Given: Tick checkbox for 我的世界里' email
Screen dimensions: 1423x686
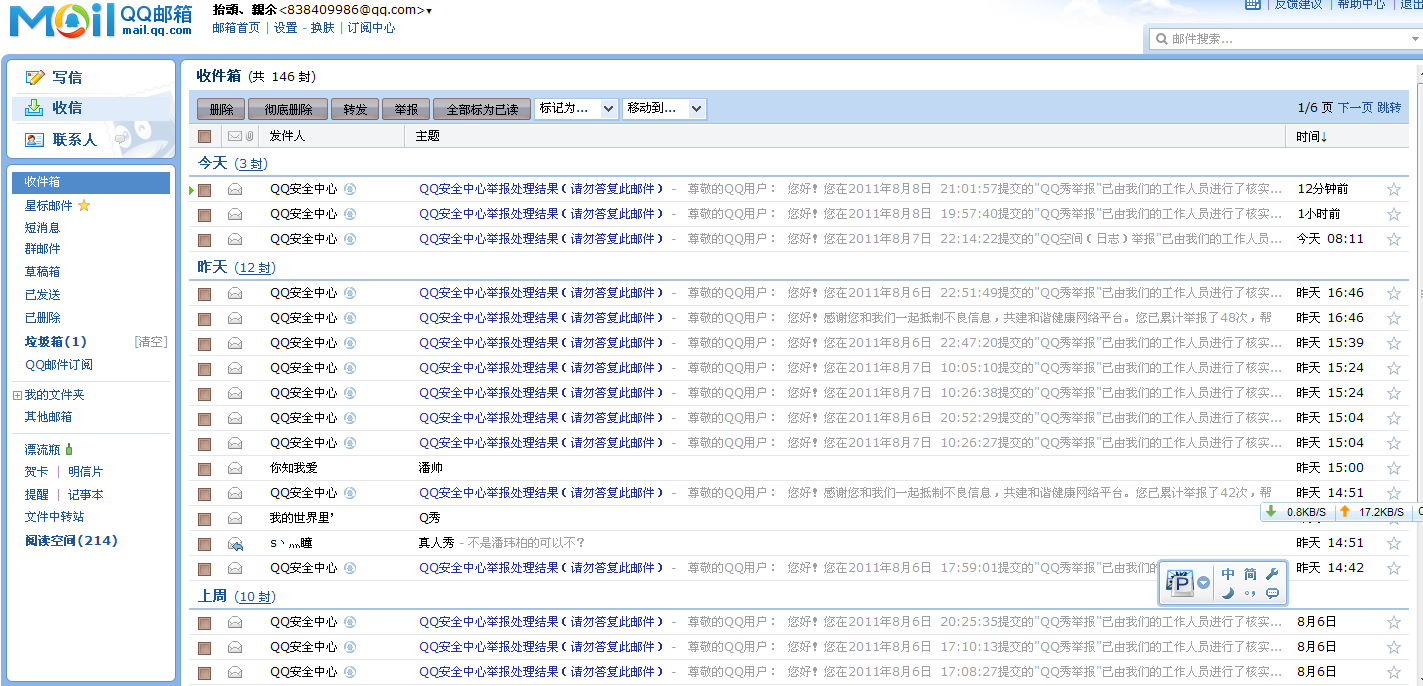Looking at the screenshot, I should pyautogui.click(x=205, y=519).
